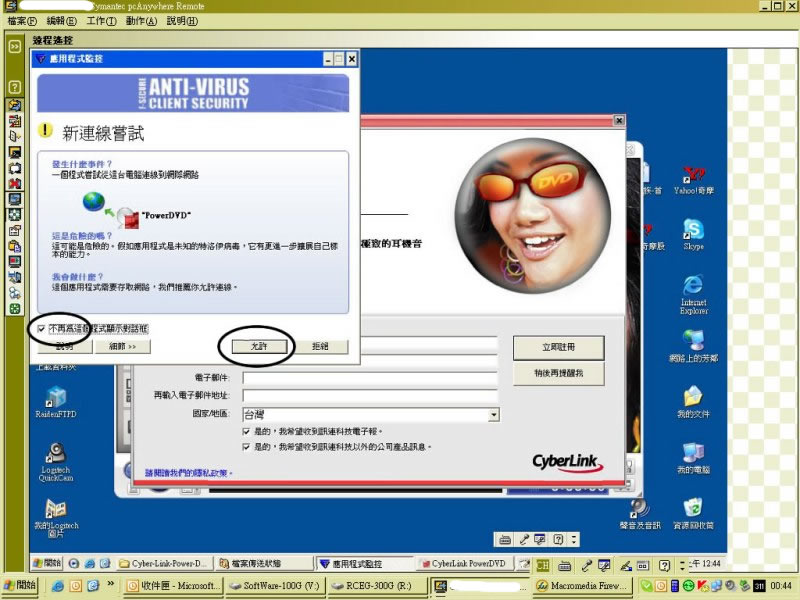The image size is (800, 600).
Task: Click the local system tray clock showing 00:44
Action: 781,586
